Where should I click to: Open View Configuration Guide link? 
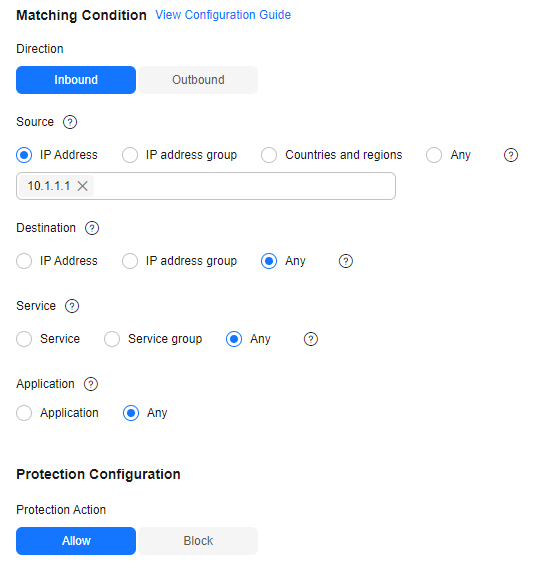[223, 15]
